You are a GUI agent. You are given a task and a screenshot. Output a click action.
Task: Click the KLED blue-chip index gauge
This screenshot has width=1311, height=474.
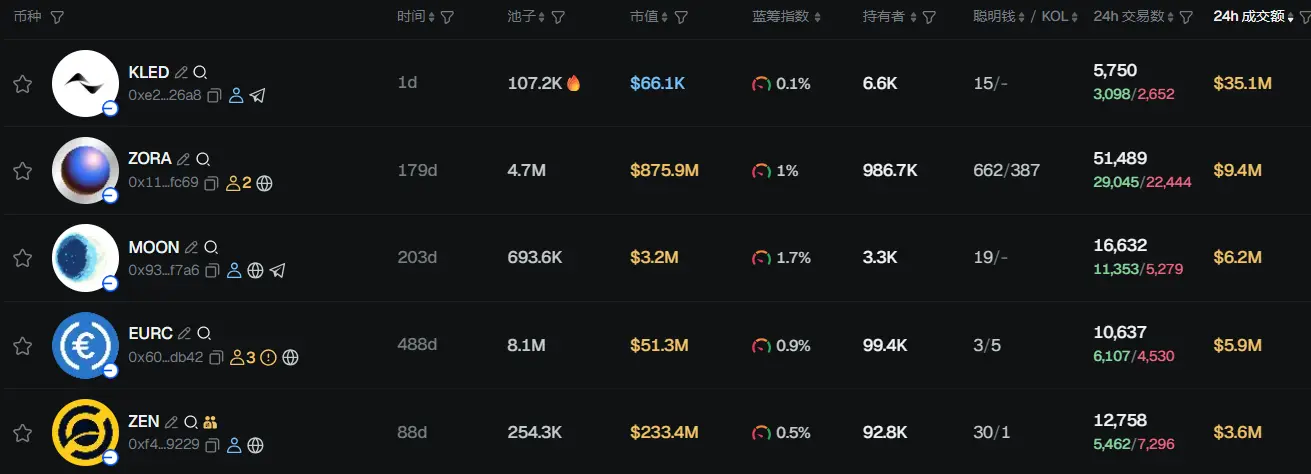tap(761, 84)
